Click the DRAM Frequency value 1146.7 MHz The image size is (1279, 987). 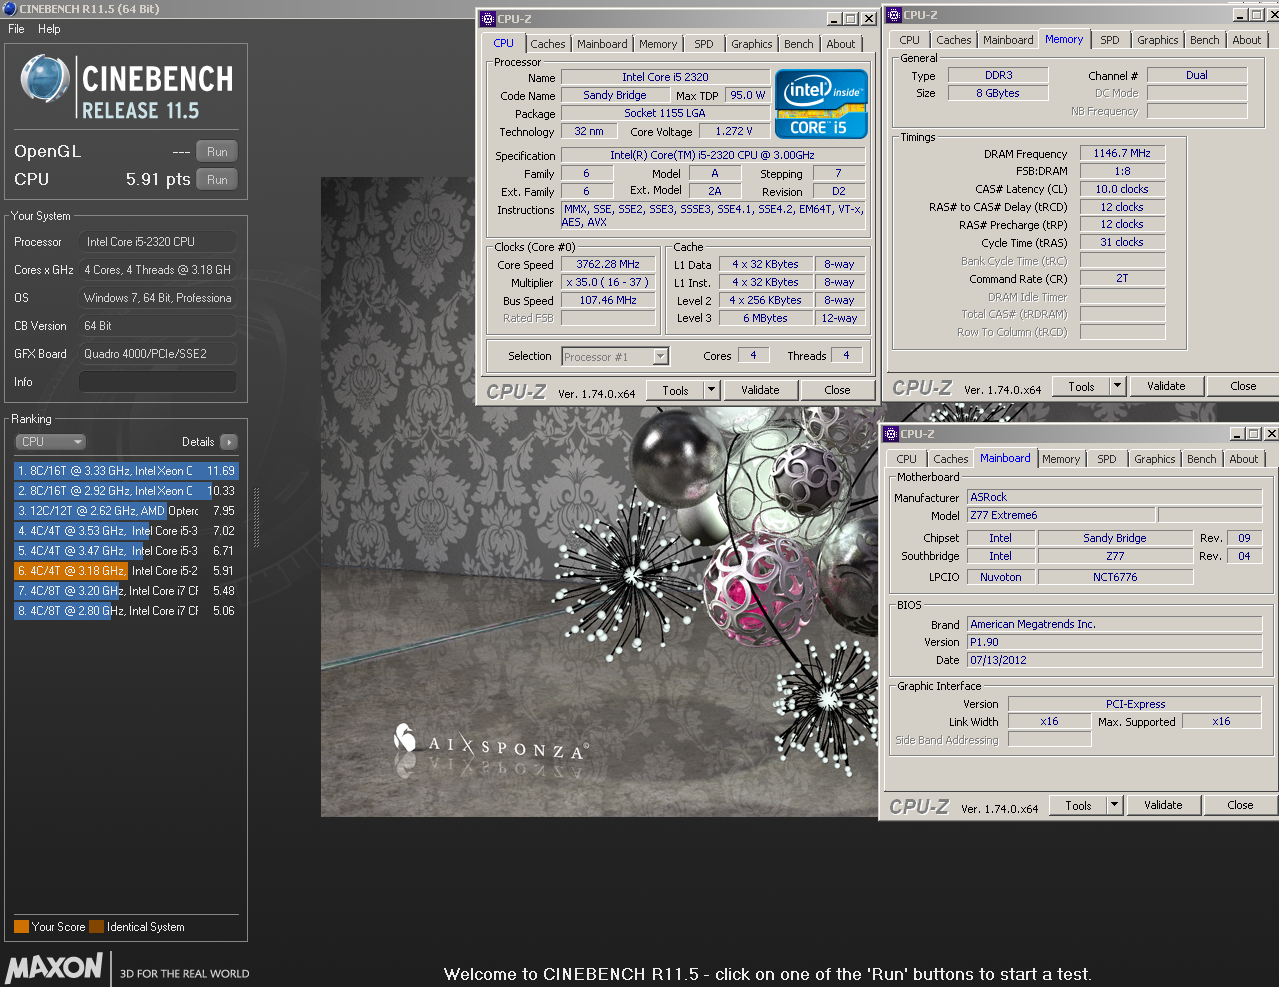[x=1122, y=154]
